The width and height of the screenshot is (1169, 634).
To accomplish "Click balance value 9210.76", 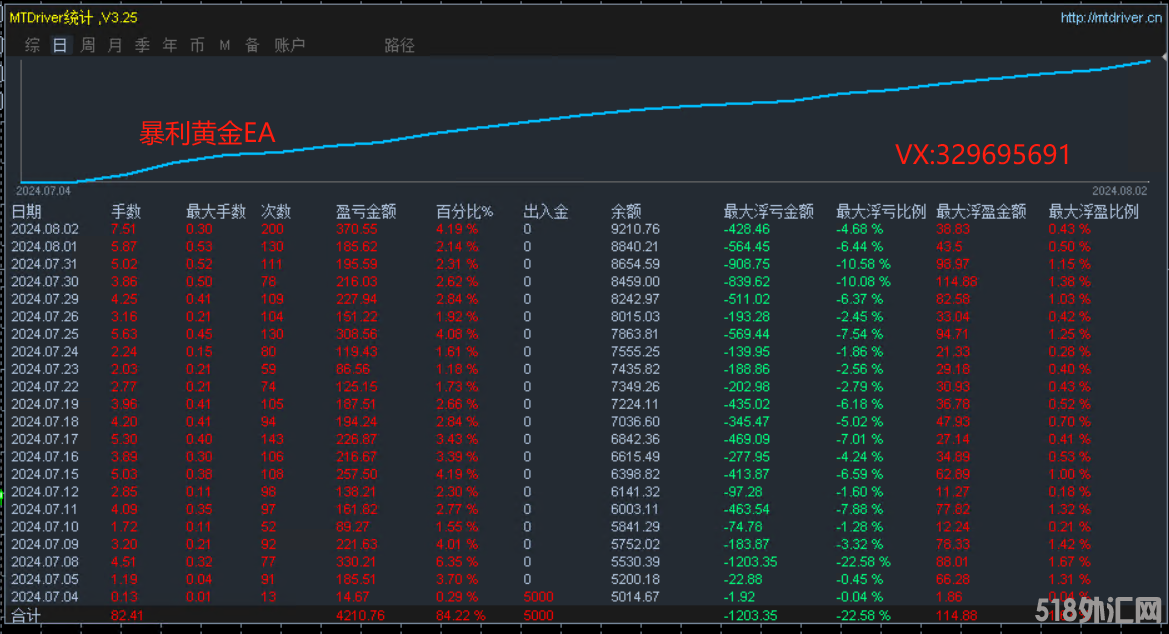I will 635,229.
